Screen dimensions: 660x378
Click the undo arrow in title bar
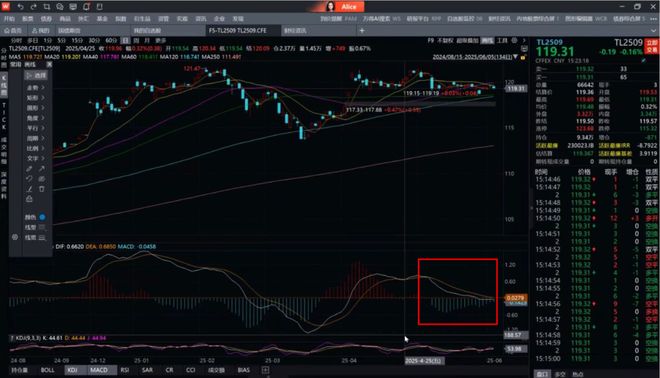point(20,7)
